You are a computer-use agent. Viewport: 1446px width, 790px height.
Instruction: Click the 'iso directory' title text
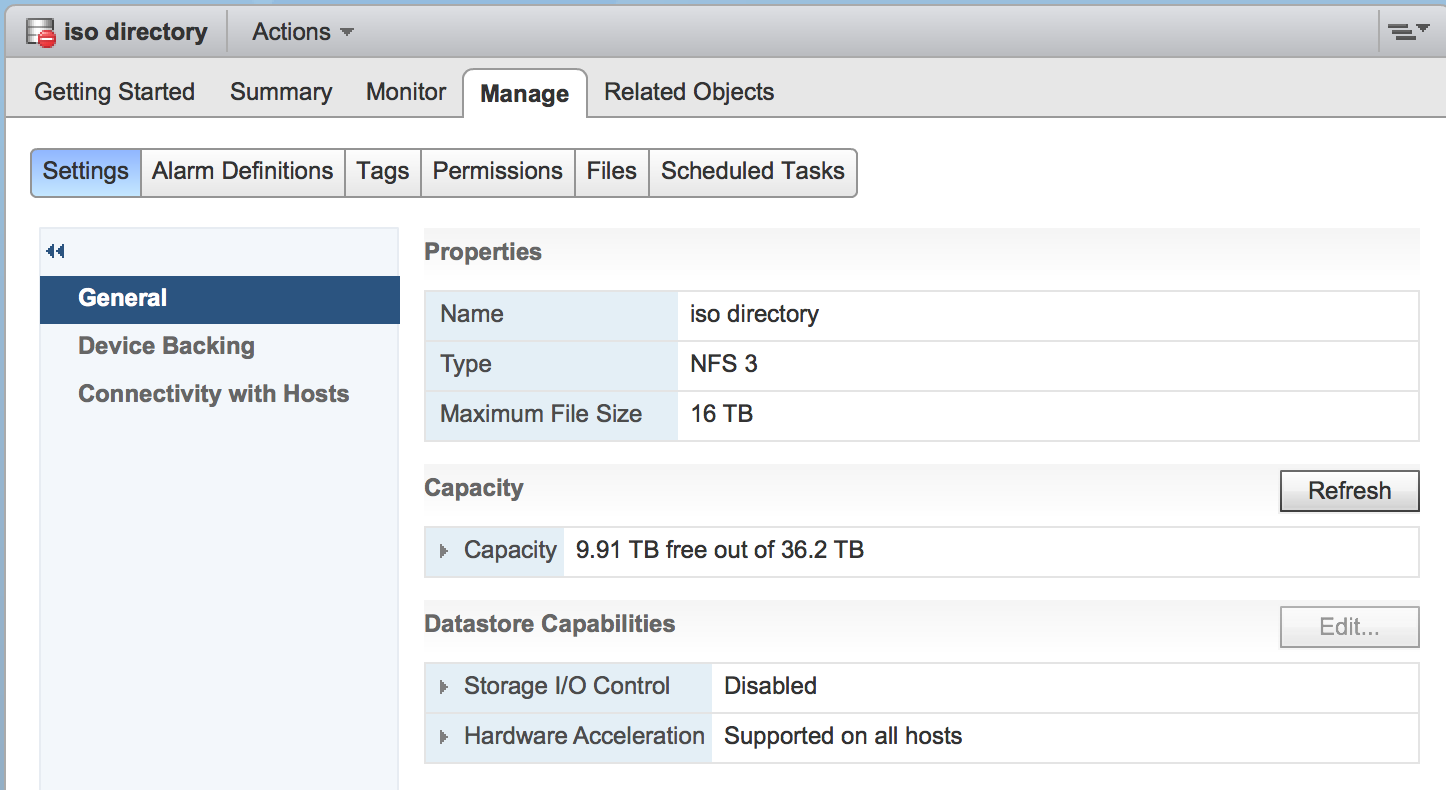(x=136, y=32)
